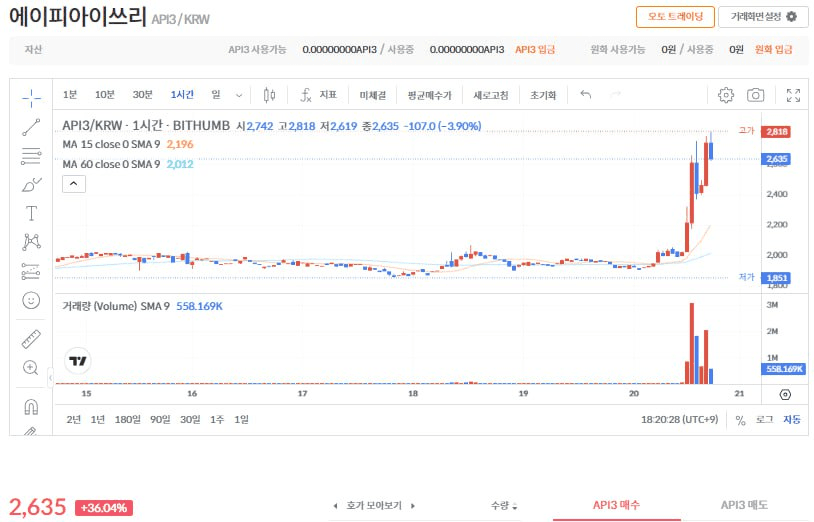Open time axis settings icon
Image resolution: width=814 pixels, height=522 pixels.
(x=785, y=395)
